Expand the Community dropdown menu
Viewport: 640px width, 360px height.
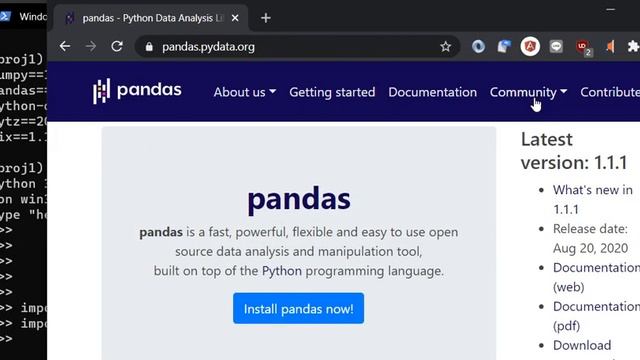tap(528, 92)
